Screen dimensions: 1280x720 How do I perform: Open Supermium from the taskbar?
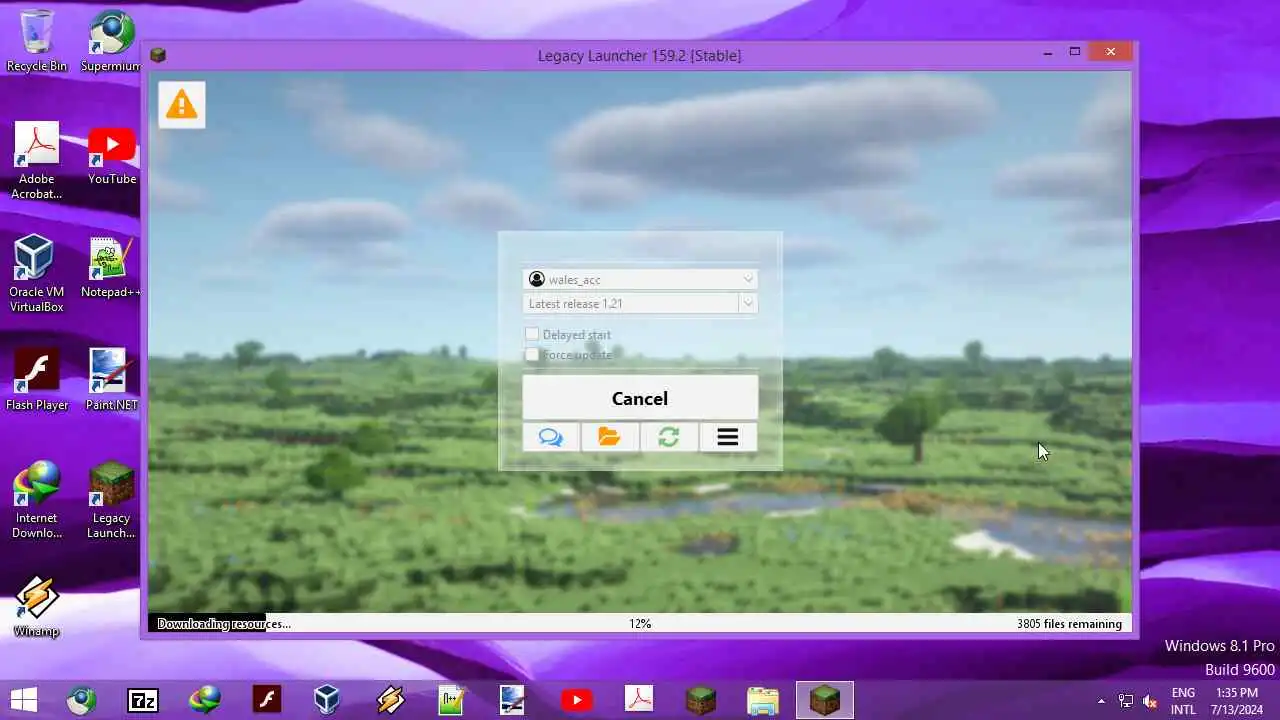[x=81, y=700]
